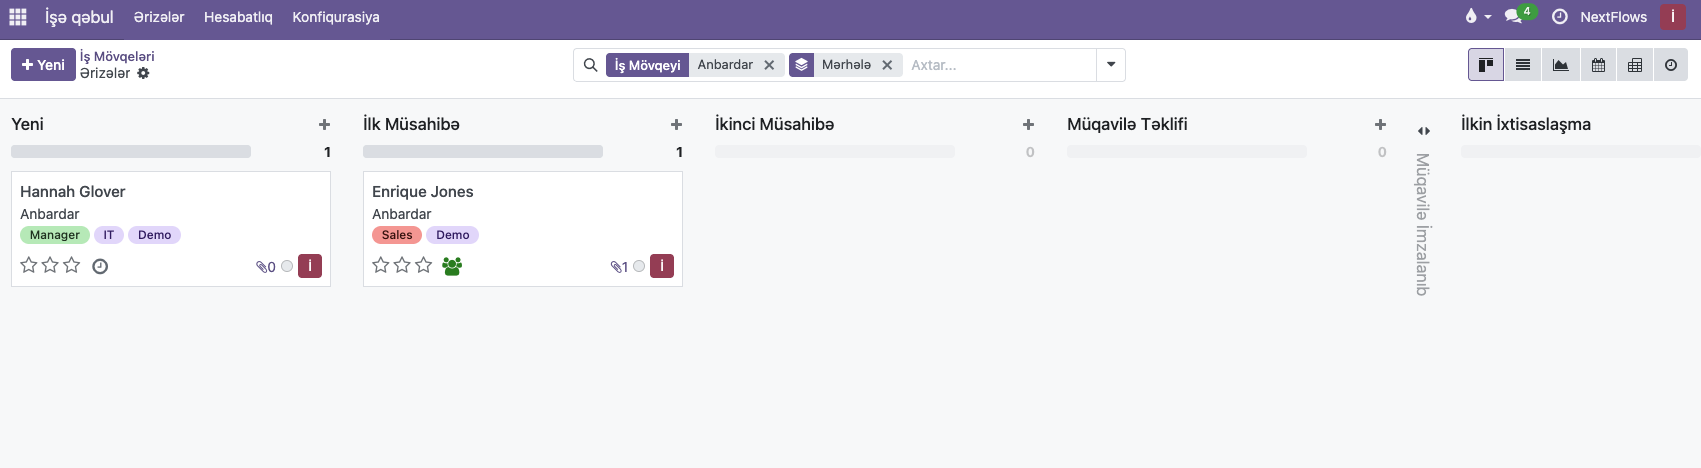Switch to graph view
This screenshot has height=468, width=1701.
1560,65
